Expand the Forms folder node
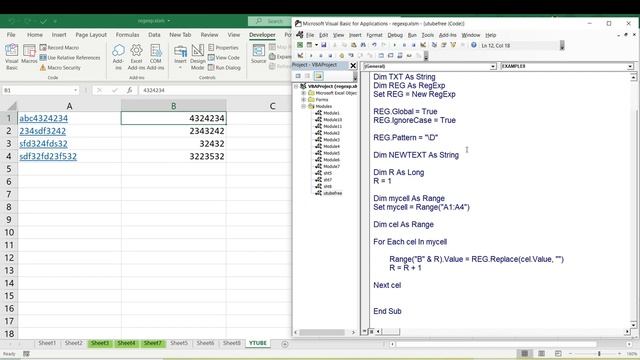Viewport: 640px width, 360px height. pyautogui.click(x=304, y=100)
